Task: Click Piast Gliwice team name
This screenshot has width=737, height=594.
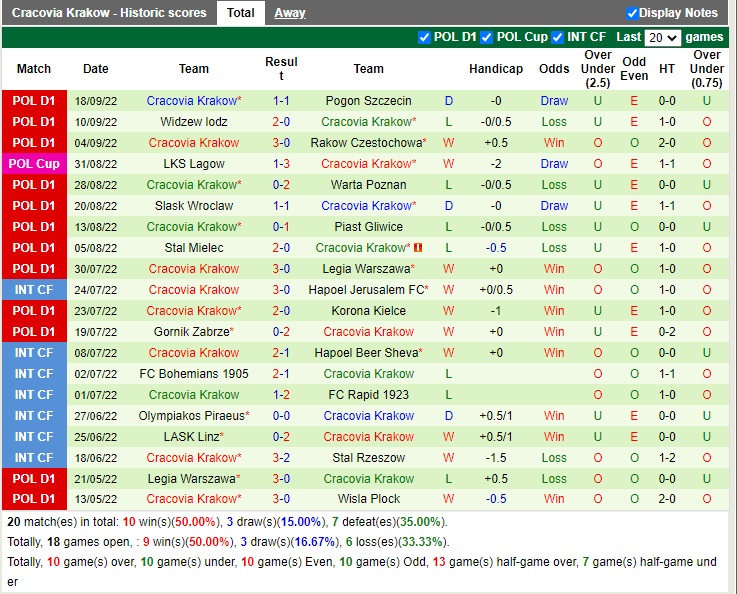Action: point(368,227)
